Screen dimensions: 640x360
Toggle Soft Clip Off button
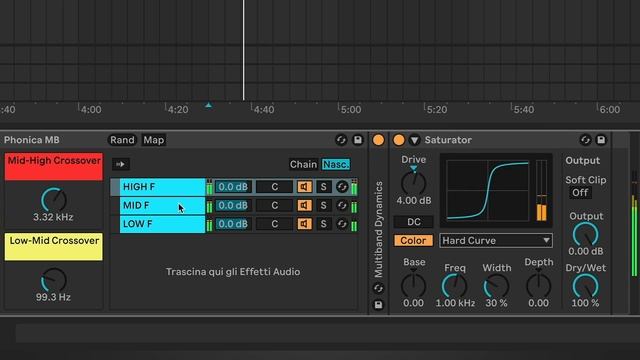click(x=580, y=192)
